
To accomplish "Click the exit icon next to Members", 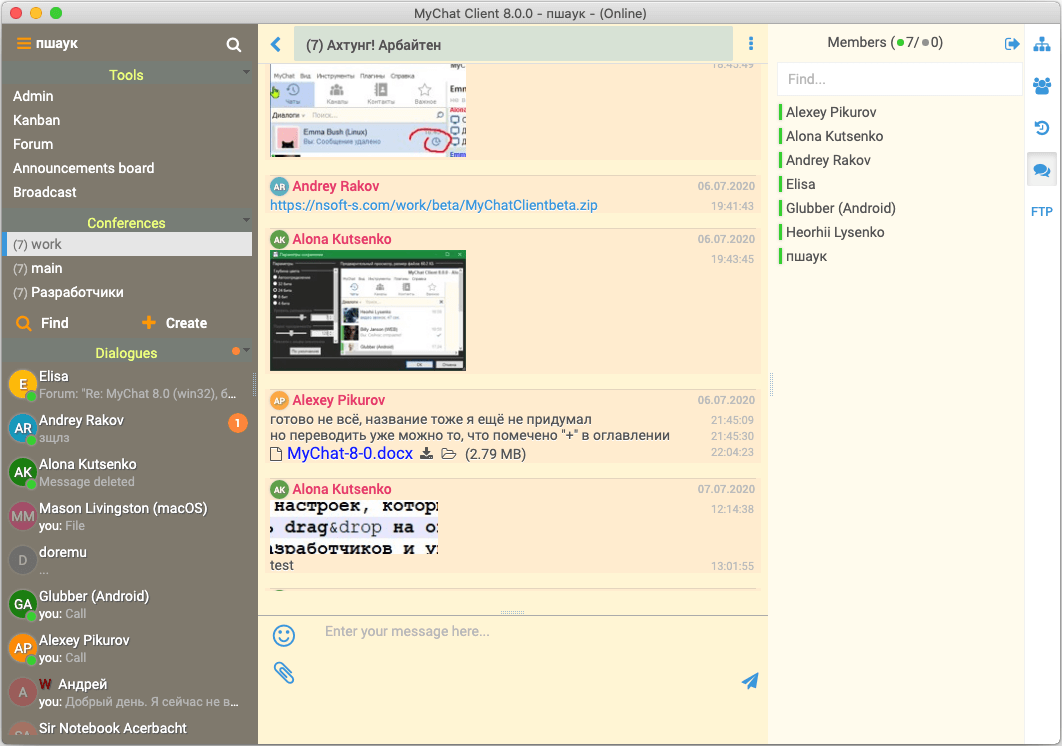I will 1012,44.
